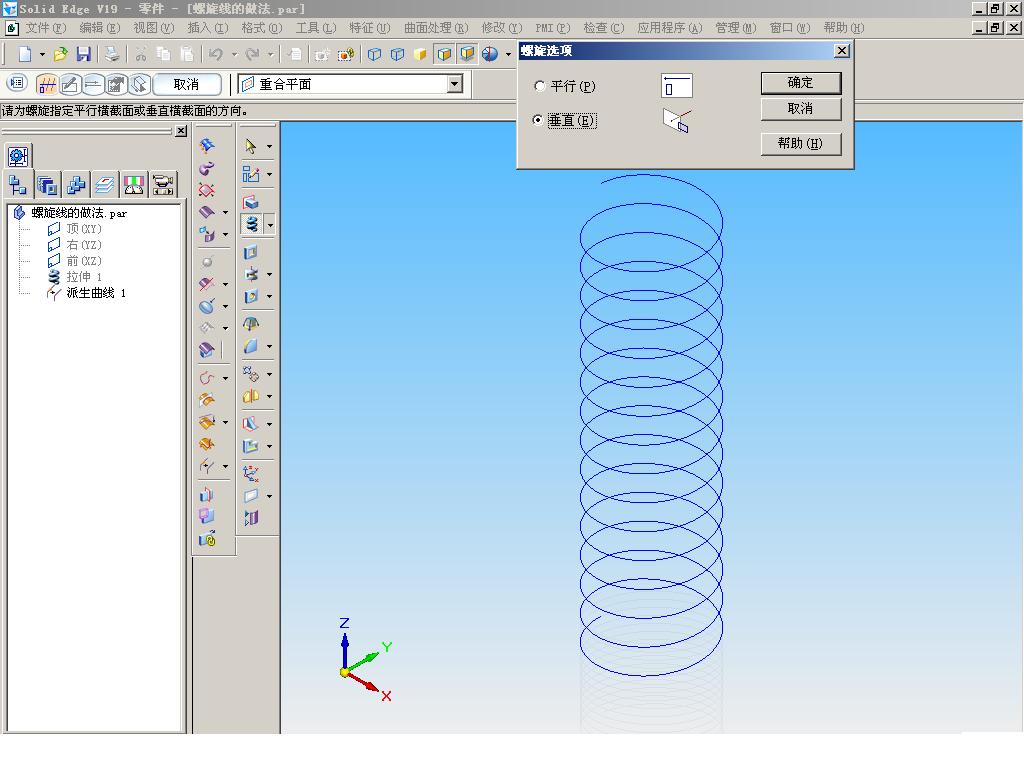Screen dimensions: 1024x768
Task: Click the 应用程序(A) menu
Action: click(x=669, y=28)
